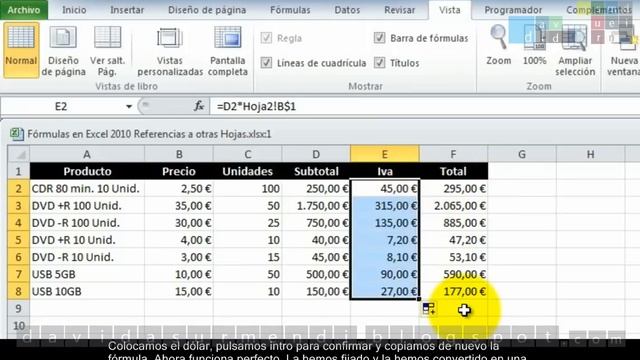Click cell DVD -R 100 Unid.
The image size is (640, 360).
pos(87,223)
